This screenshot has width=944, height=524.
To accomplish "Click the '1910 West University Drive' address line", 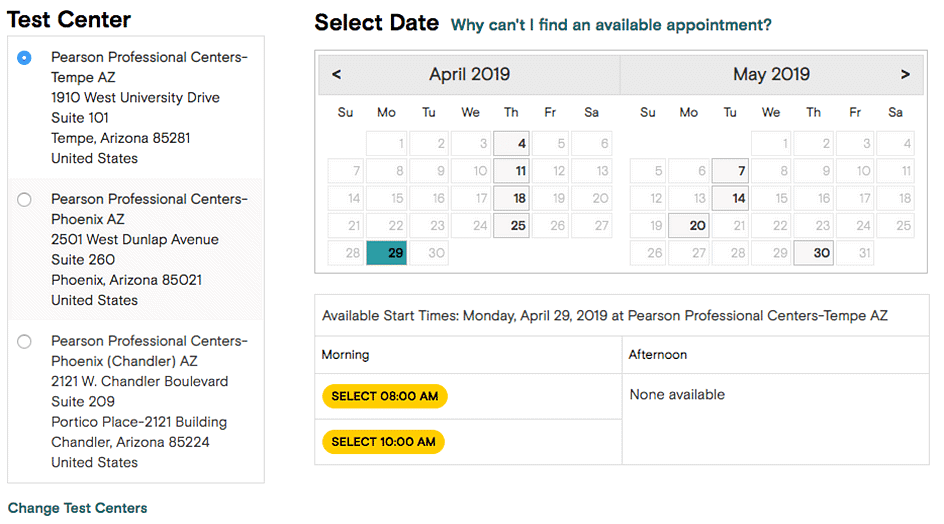I will pyautogui.click(x=135, y=98).
